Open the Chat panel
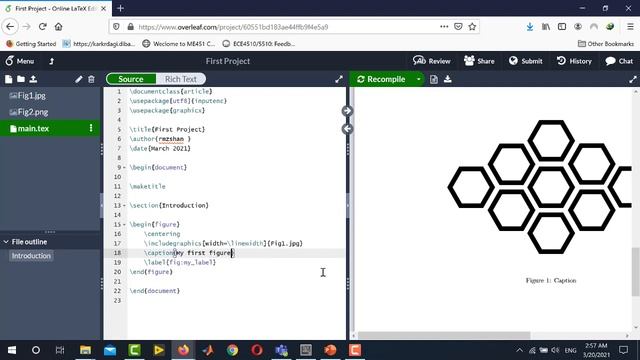 pos(619,61)
